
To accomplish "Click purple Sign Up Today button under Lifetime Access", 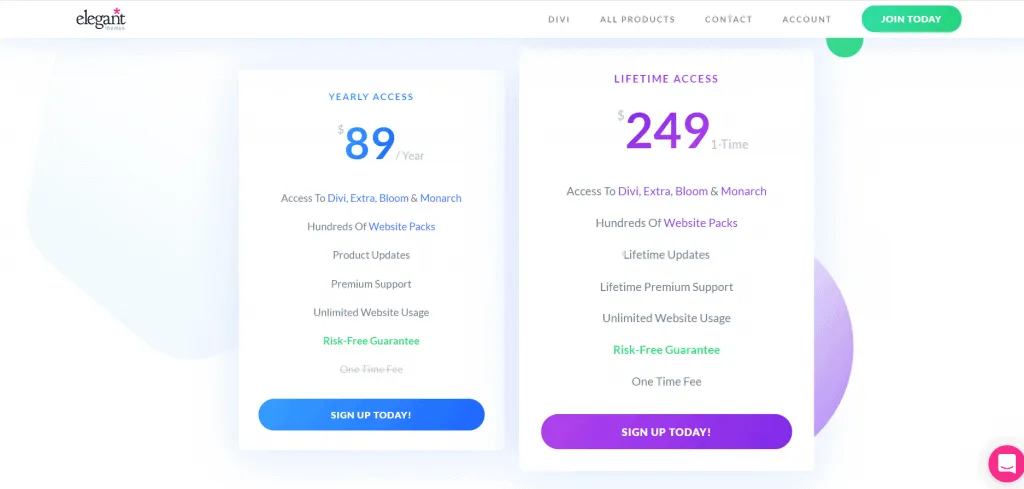I will 666,432.
